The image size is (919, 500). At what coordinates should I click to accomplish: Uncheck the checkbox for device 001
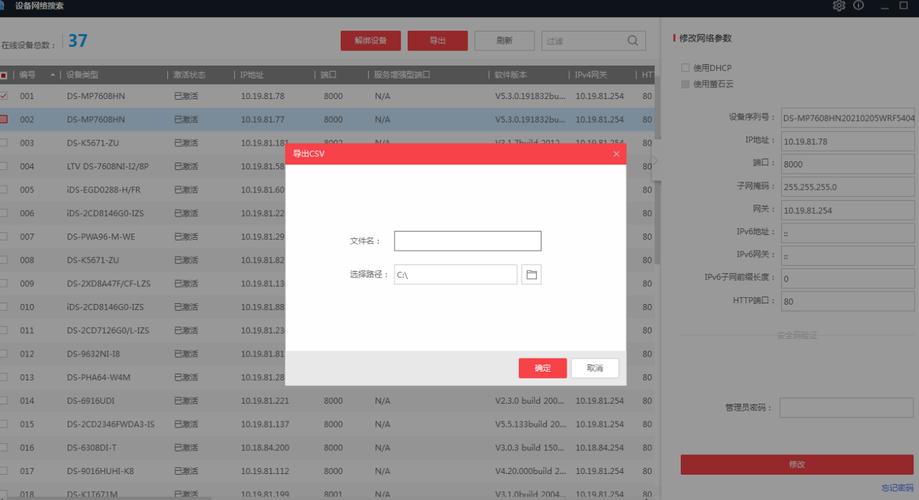4,96
